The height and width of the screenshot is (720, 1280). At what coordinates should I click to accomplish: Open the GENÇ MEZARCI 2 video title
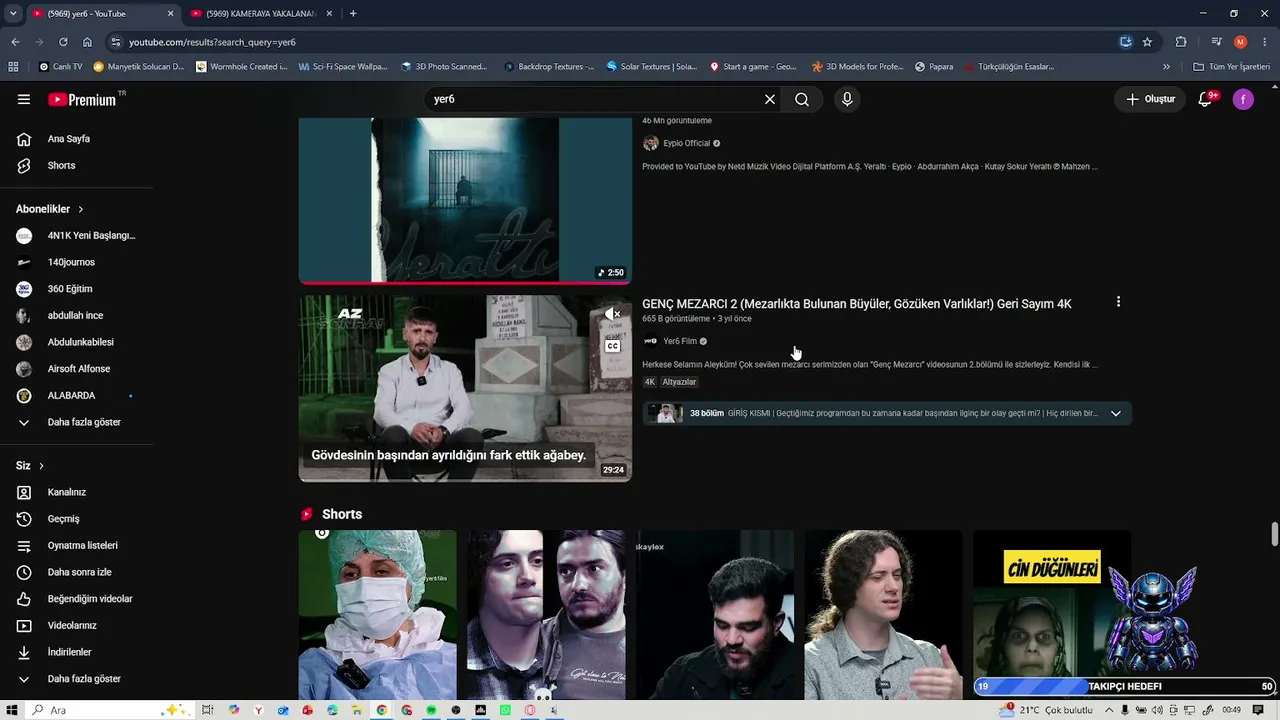(x=857, y=304)
